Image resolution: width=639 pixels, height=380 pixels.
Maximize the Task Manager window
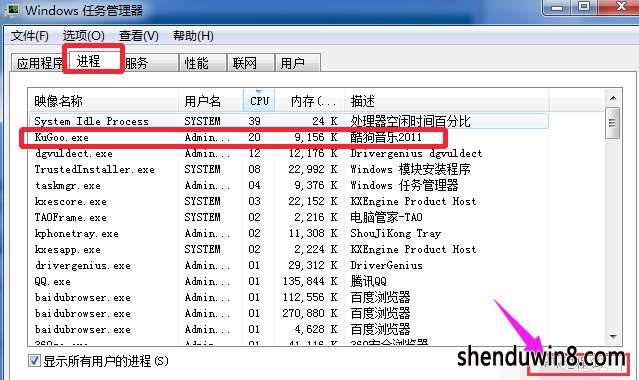click(584, 7)
